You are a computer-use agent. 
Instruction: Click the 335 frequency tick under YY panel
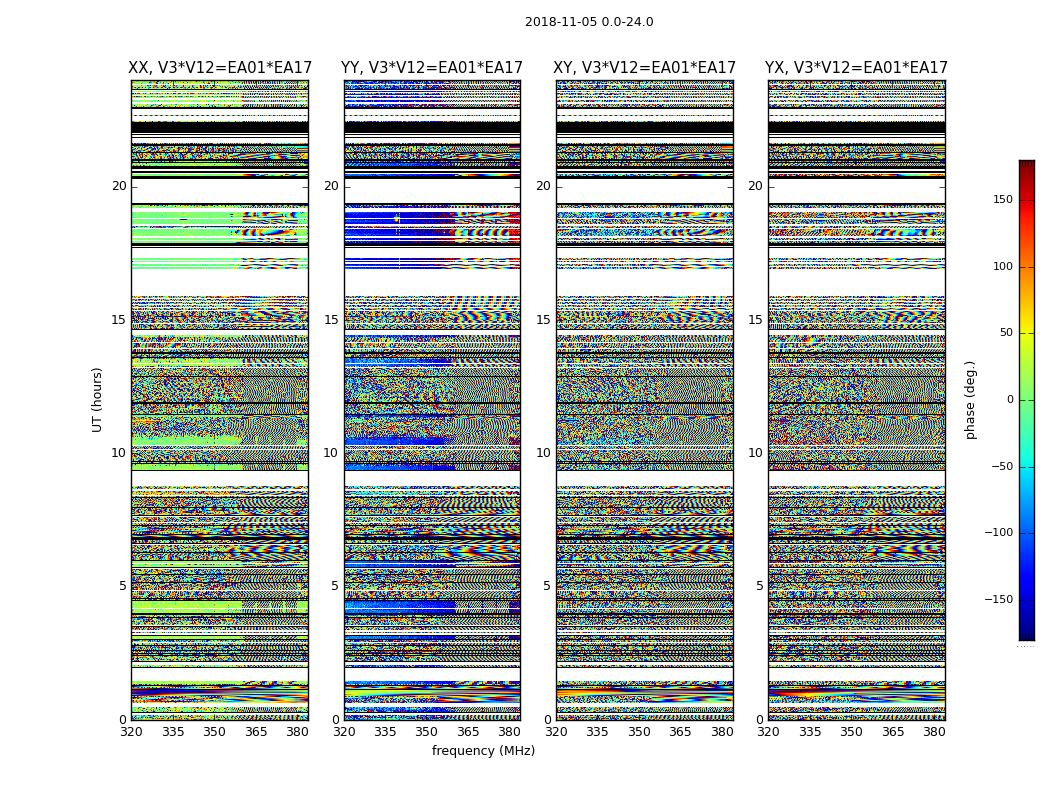[x=385, y=732]
